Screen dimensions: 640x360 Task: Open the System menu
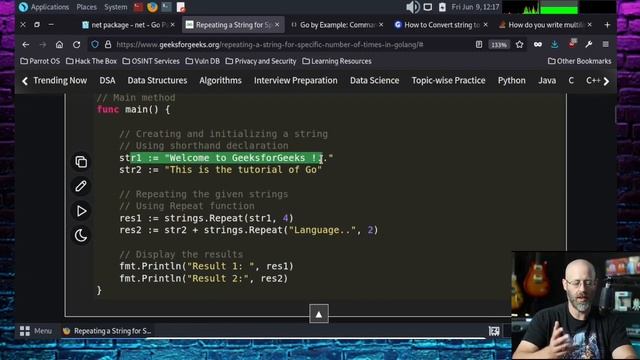click(x=116, y=7)
